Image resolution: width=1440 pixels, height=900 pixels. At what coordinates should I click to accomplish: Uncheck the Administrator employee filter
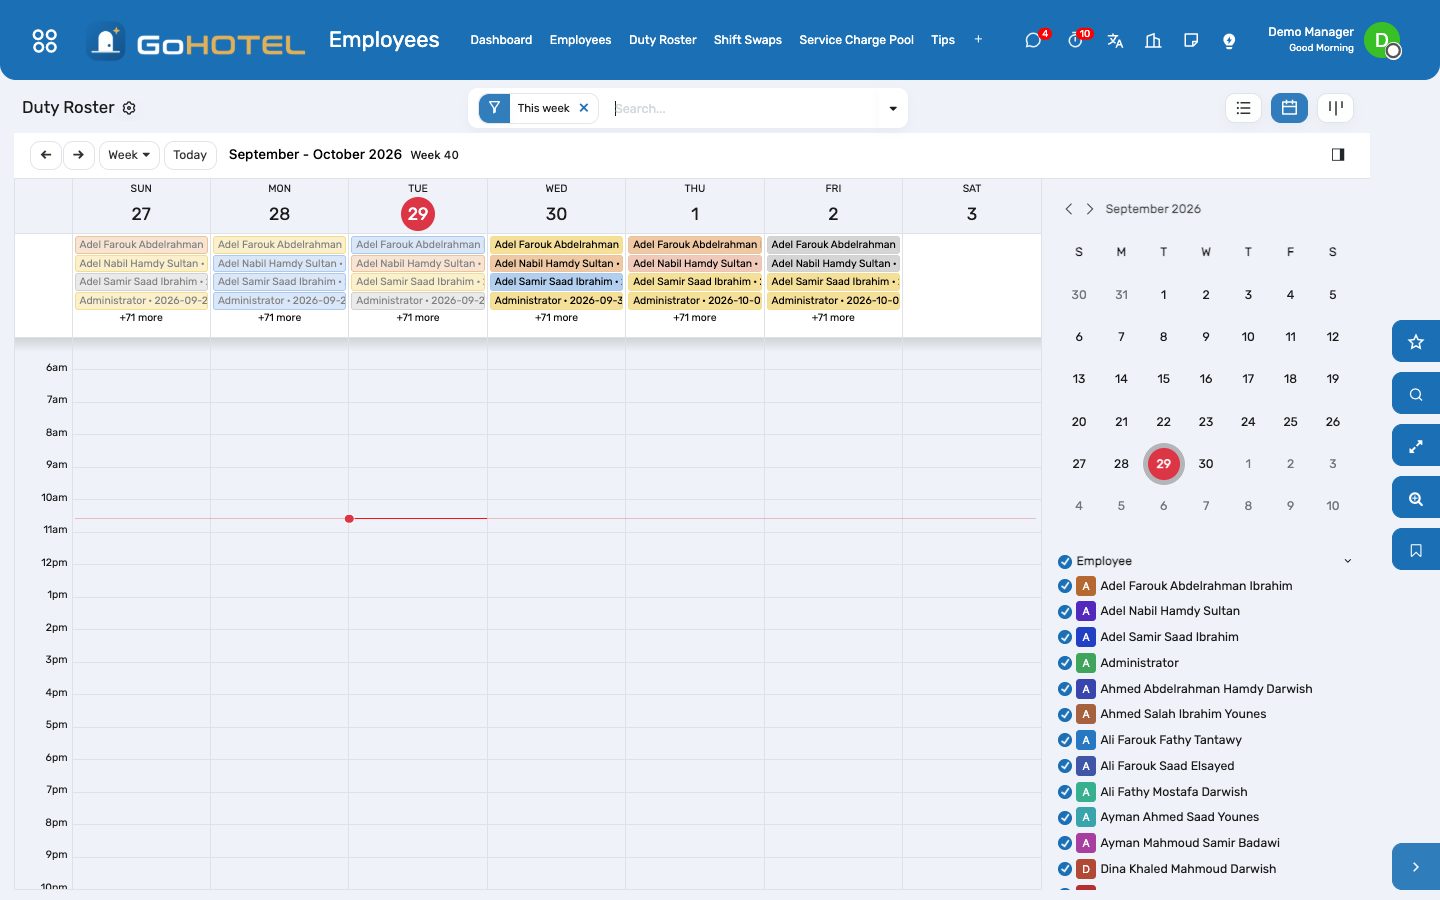tap(1065, 663)
